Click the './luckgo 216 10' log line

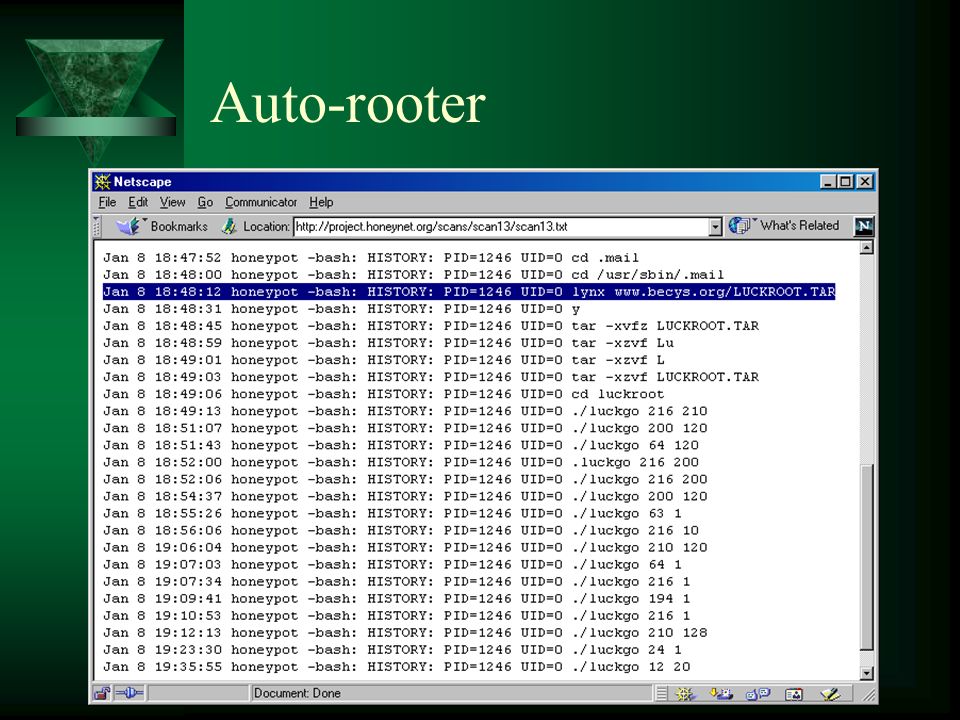pyautogui.click(x=401, y=531)
